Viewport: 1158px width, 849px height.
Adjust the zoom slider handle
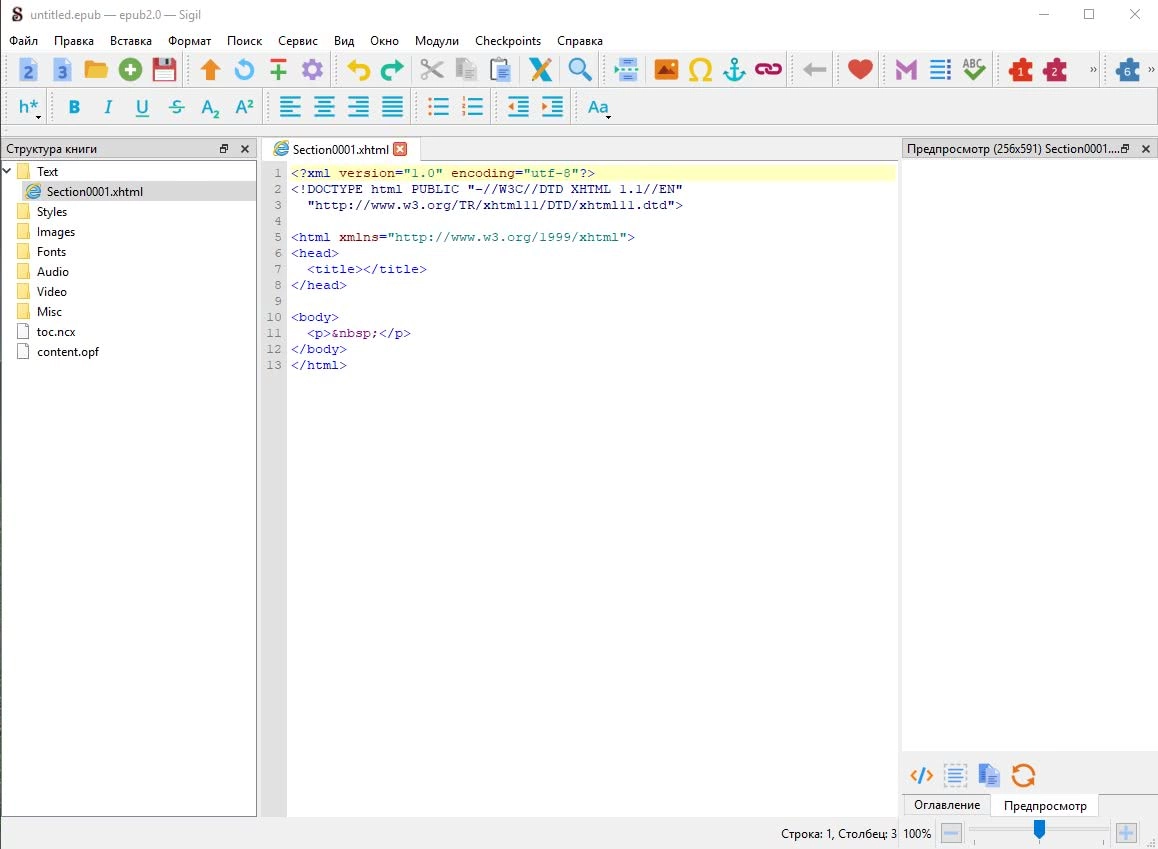[x=1039, y=830]
